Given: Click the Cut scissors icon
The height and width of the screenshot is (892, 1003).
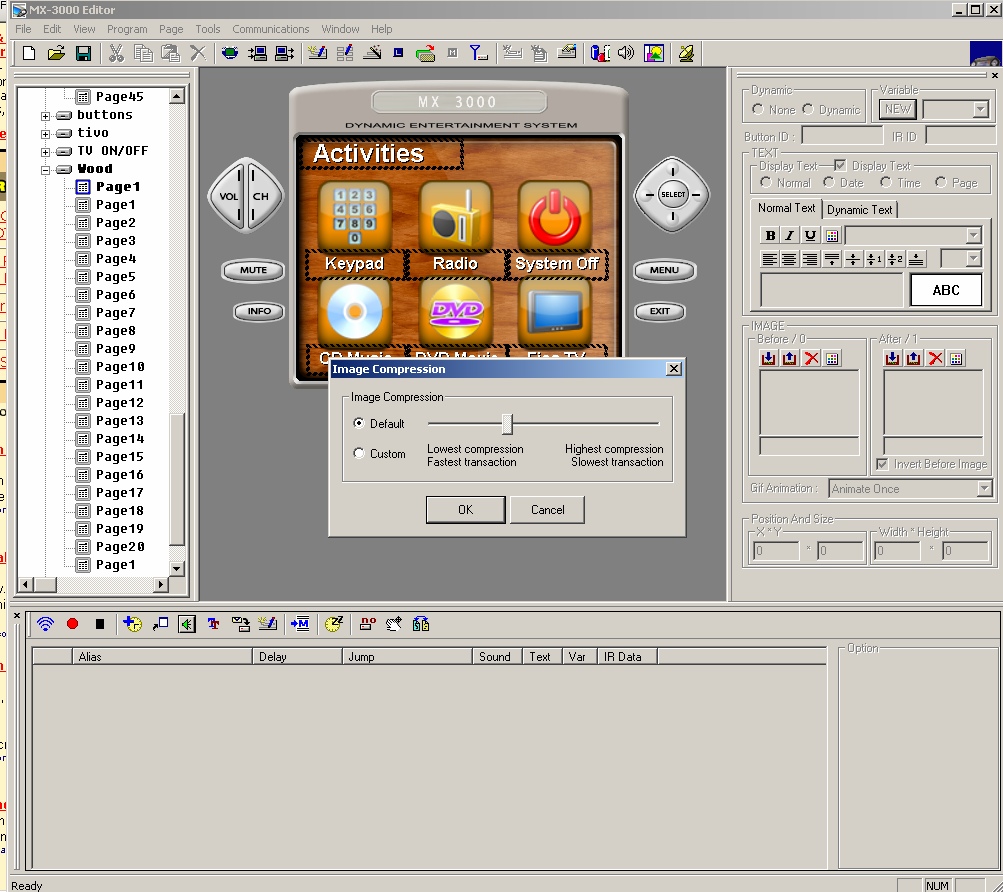Looking at the screenshot, I should tap(116, 53).
